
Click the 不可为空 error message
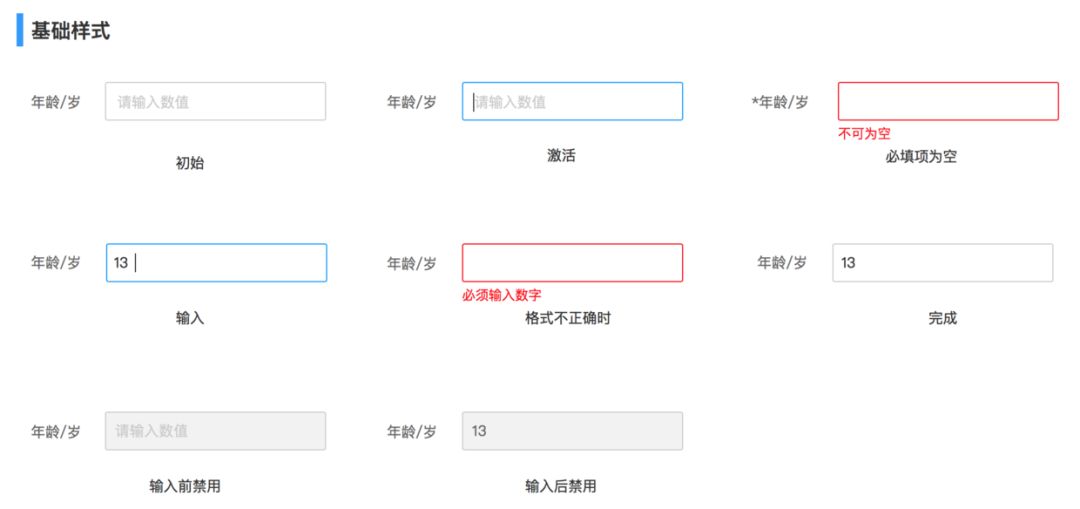864,134
